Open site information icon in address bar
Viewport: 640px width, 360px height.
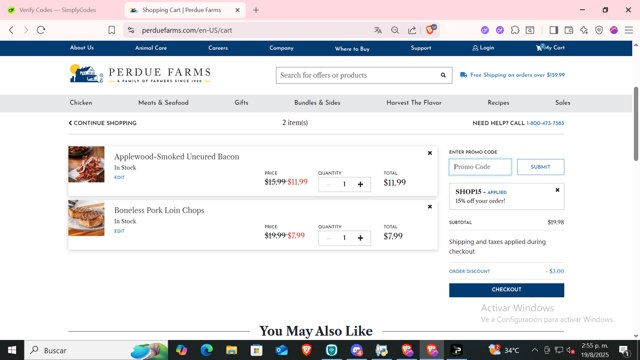coord(131,30)
